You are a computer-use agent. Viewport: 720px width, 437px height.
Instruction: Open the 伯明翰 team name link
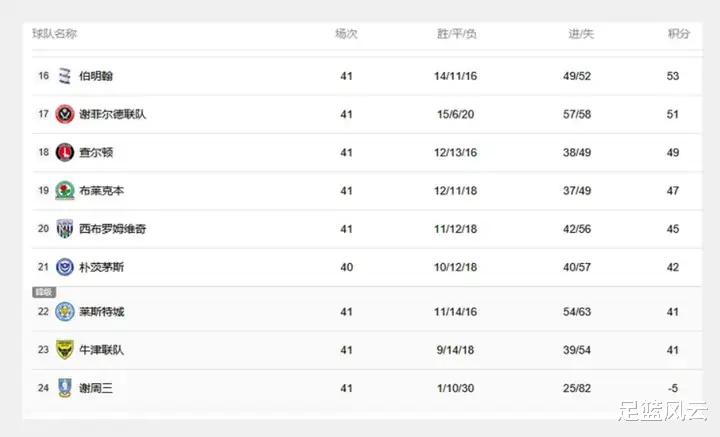pos(96,76)
